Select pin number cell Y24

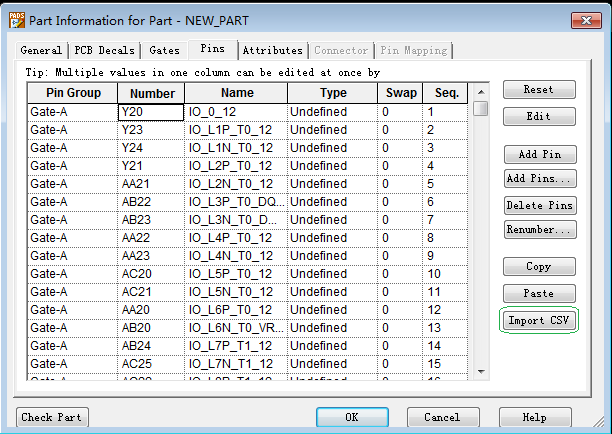[151, 148]
